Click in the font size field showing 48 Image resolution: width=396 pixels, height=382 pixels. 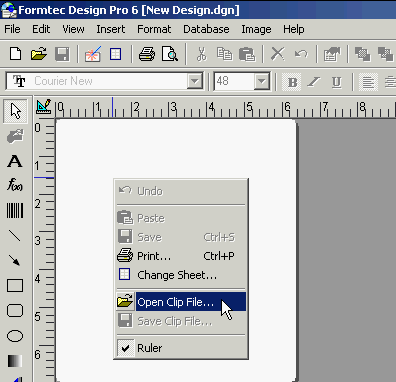234,81
